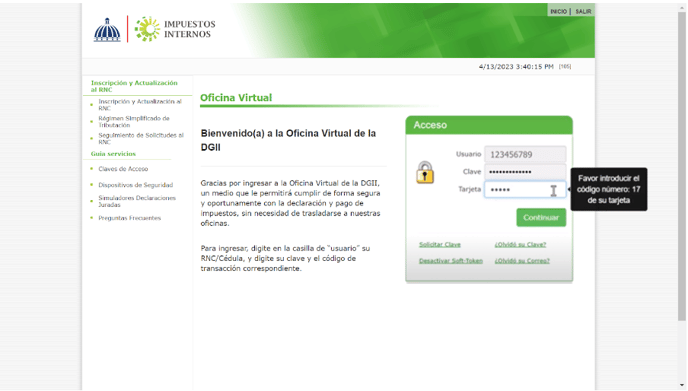The width and height of the screenshot is (688, 391).
Task: Go to INICIO in the top bar
Action: click(x=559, y=11)
